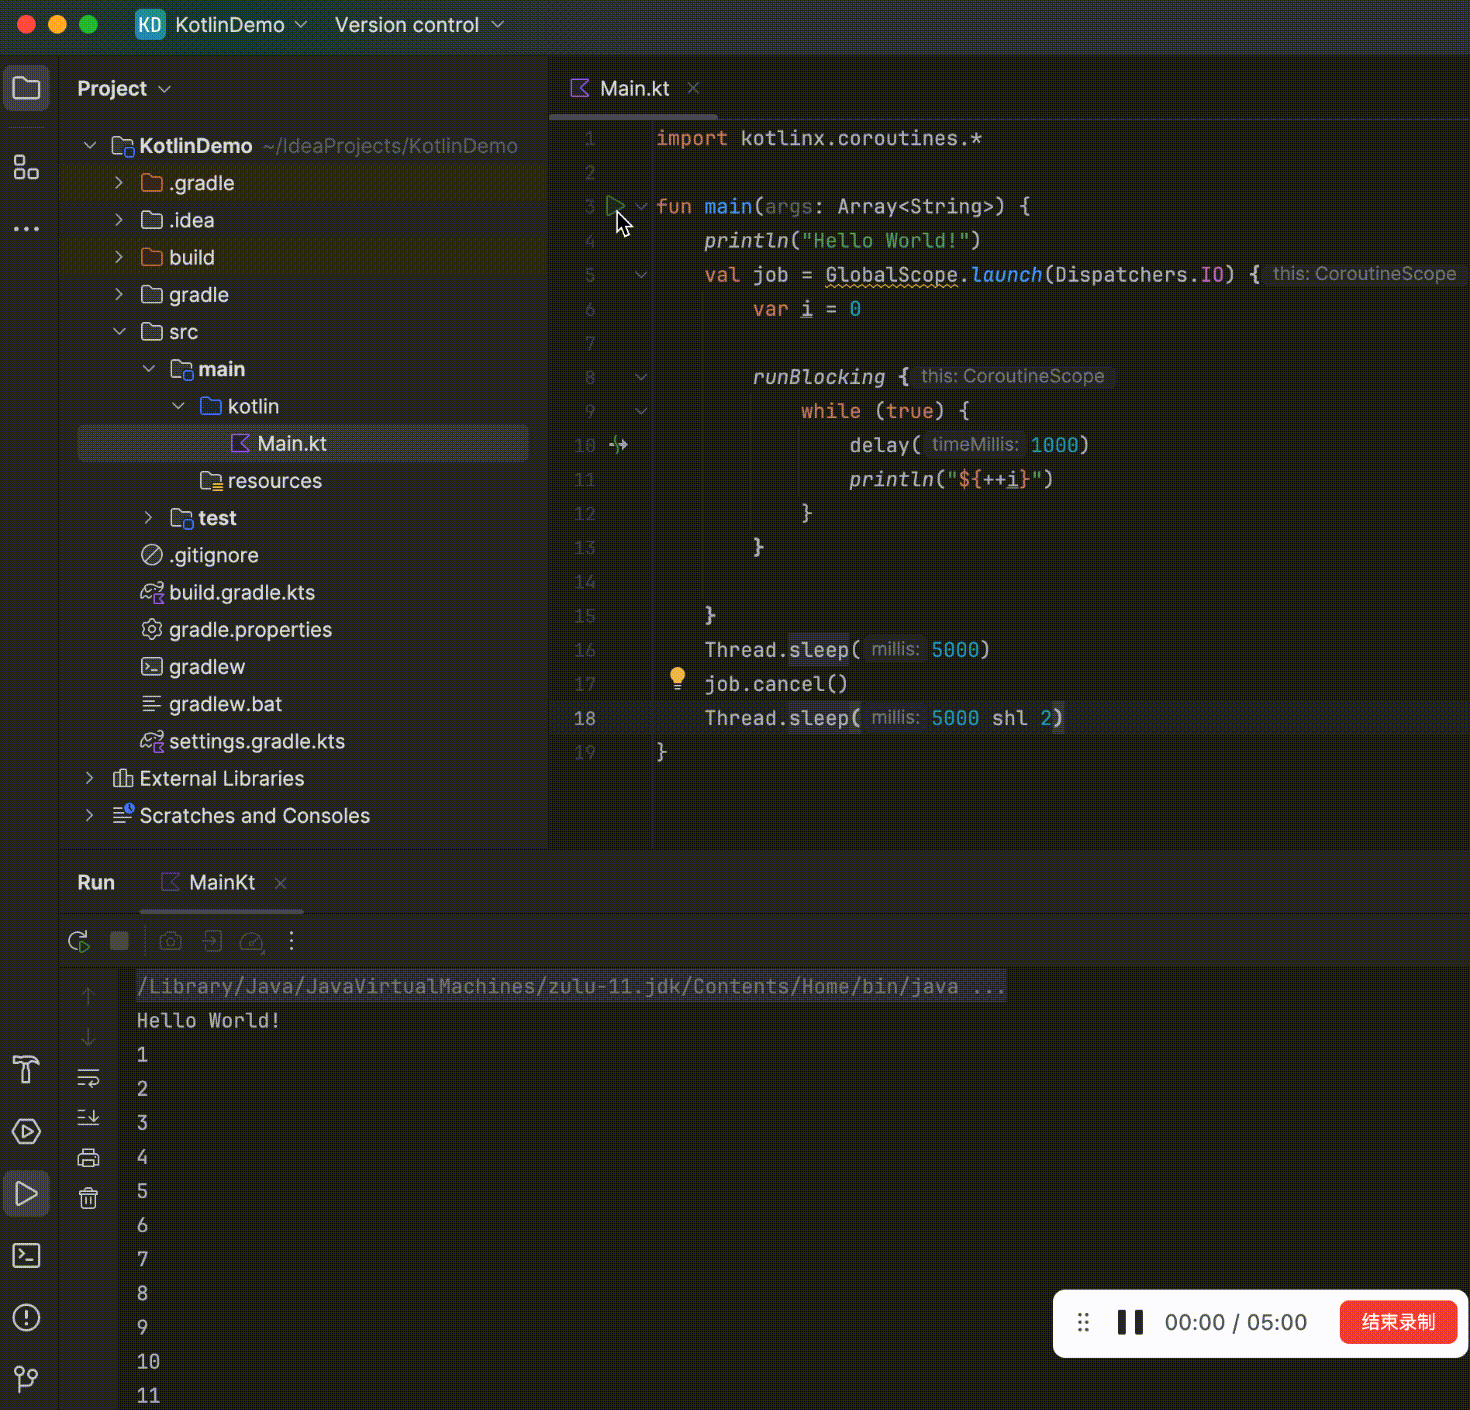
Task: Open the Services tool window icon
Action: coord(26,1131)
